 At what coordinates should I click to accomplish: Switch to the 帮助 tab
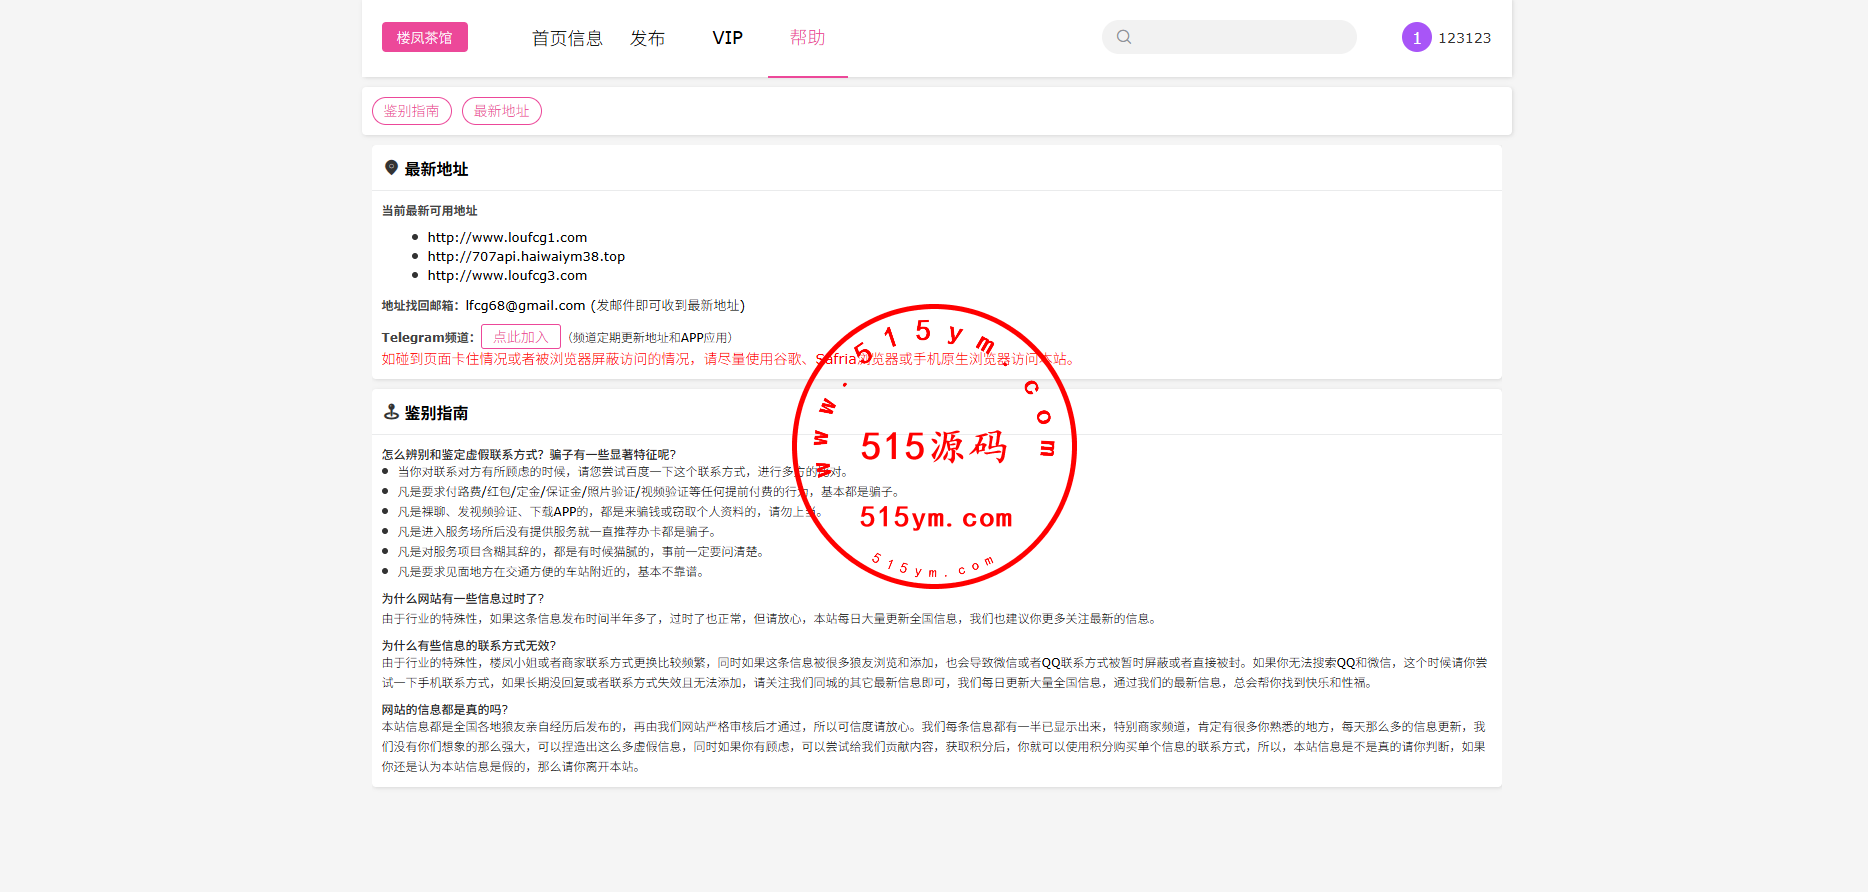(x=807, y=38)
